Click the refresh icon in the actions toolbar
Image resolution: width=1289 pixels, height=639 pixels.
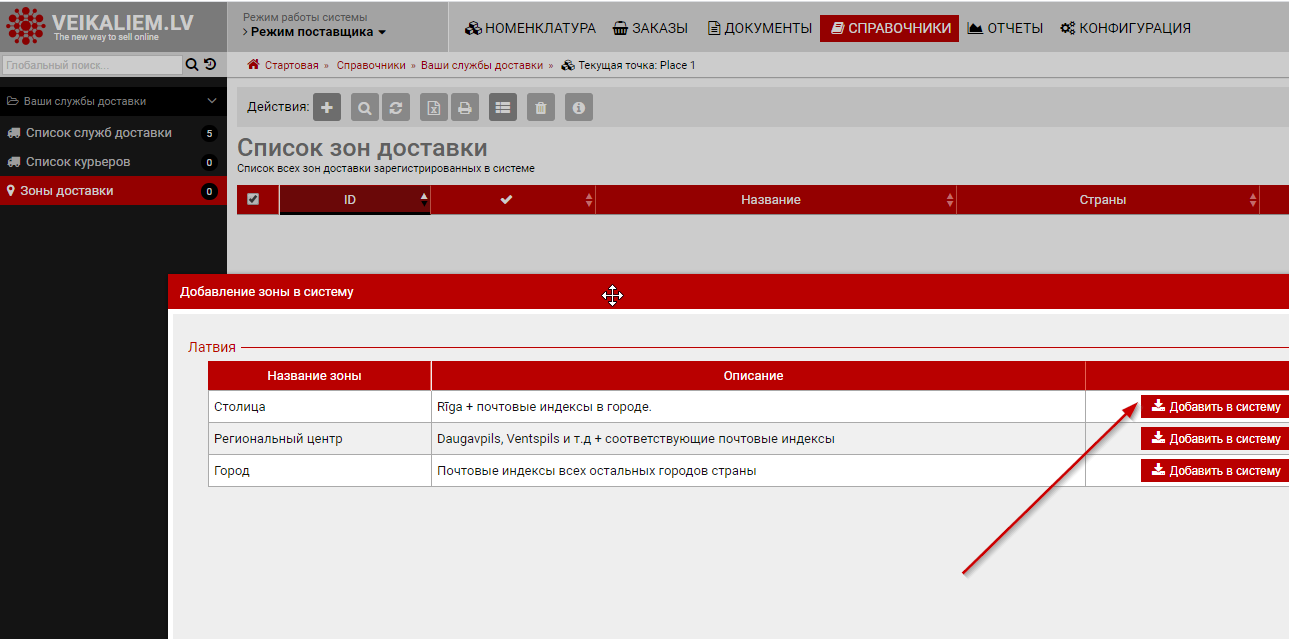[x=396, y=108]
